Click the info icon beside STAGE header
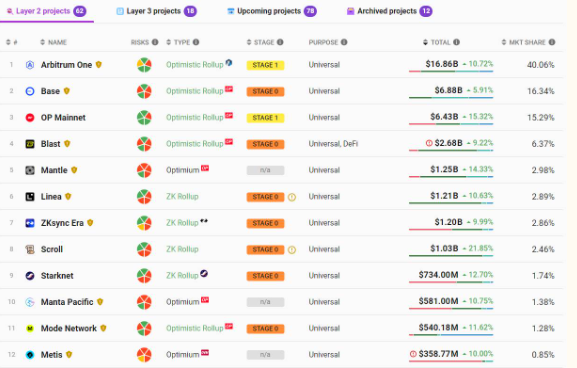Image resolution: width=577 pixels, height=368 pixels. pos(280,42)
